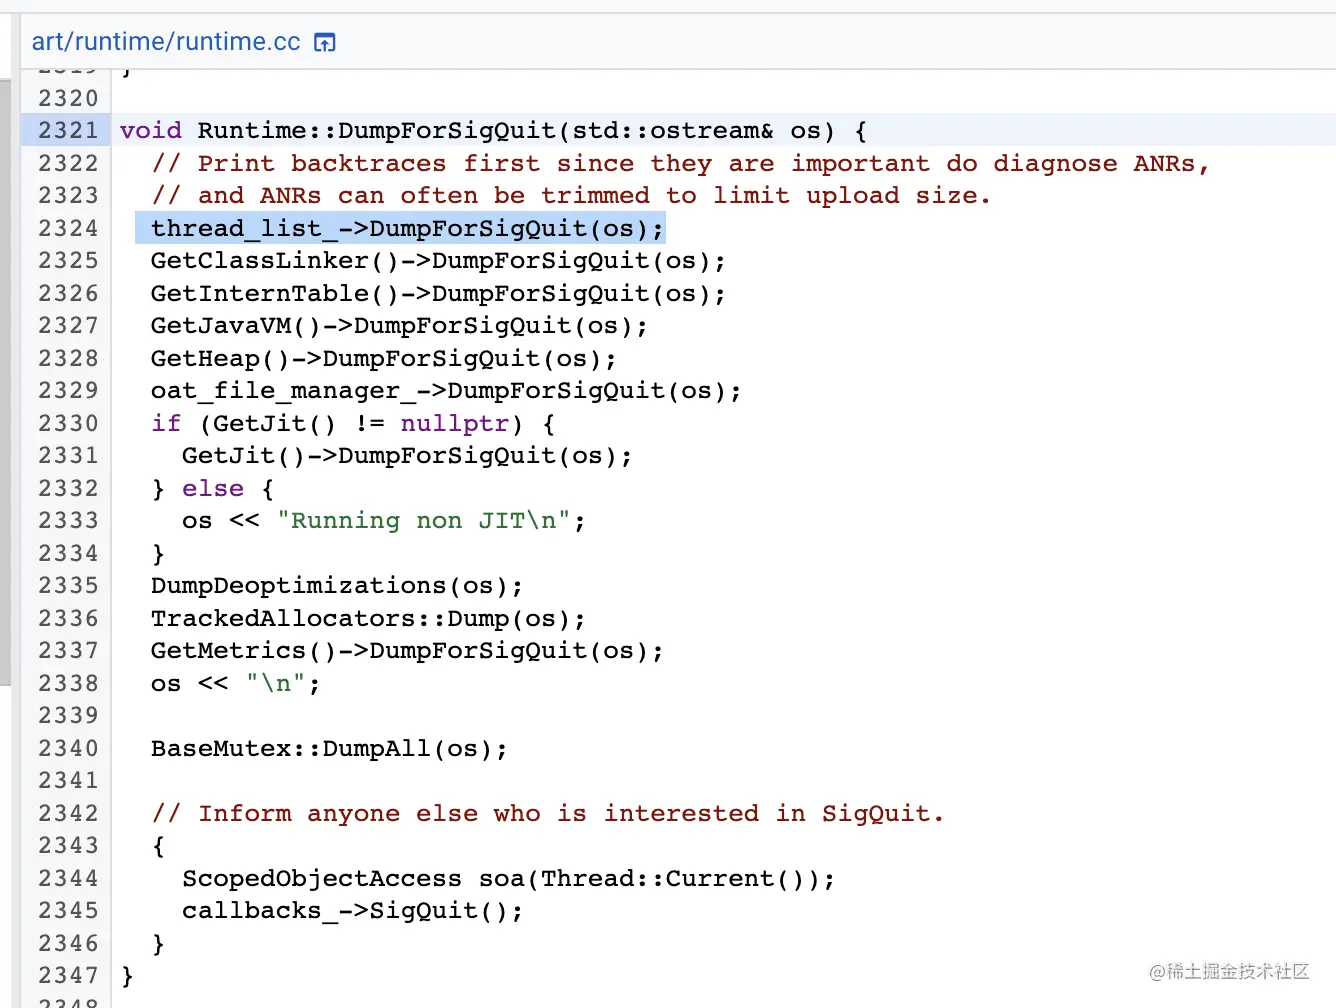This screenshot has width=1336, height=1008.
Task: Click GetClassLinker()->DumpForSigQuit(os) line
Action: 438,261
